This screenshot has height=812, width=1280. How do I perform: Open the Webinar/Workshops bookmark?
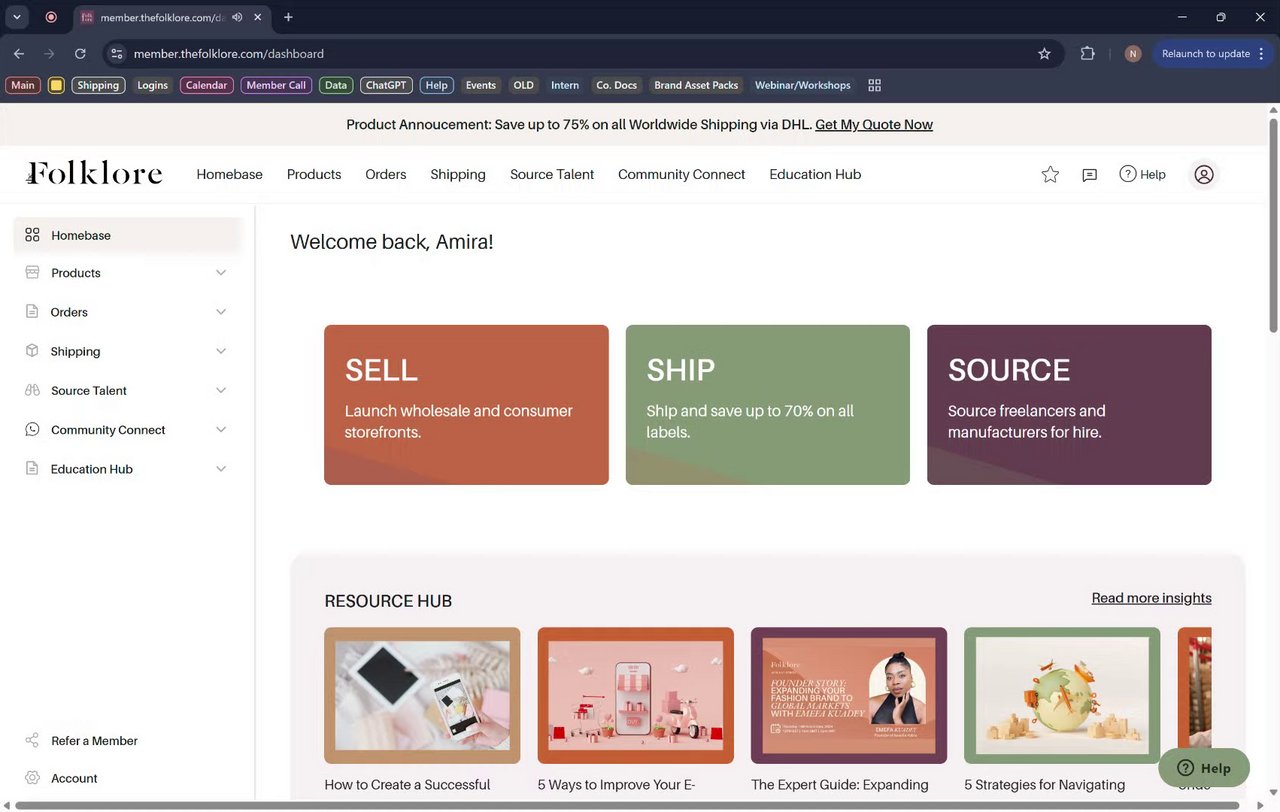click(x=802, y=85)
